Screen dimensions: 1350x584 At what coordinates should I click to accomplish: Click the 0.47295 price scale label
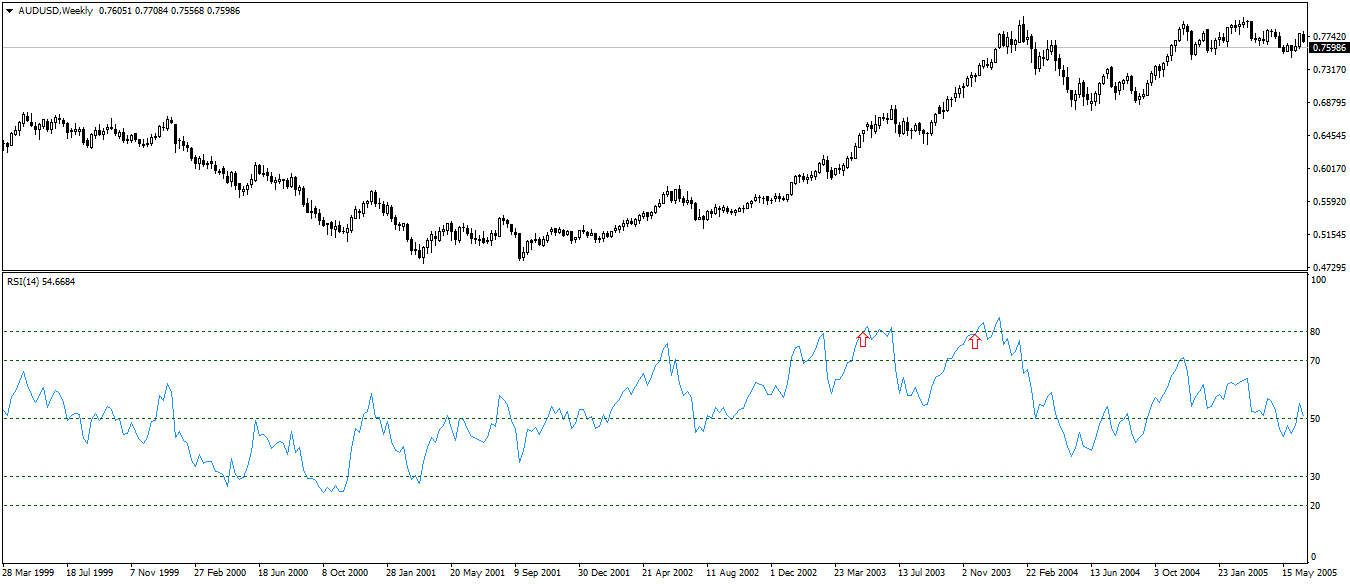pos(1328,267)
